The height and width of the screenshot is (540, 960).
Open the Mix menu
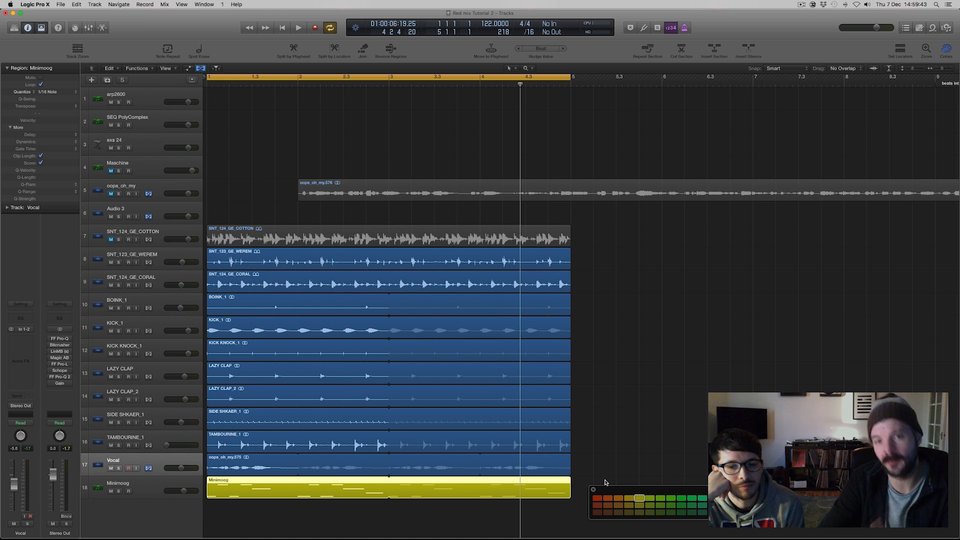pyautogui.click(x=164, y=4)
